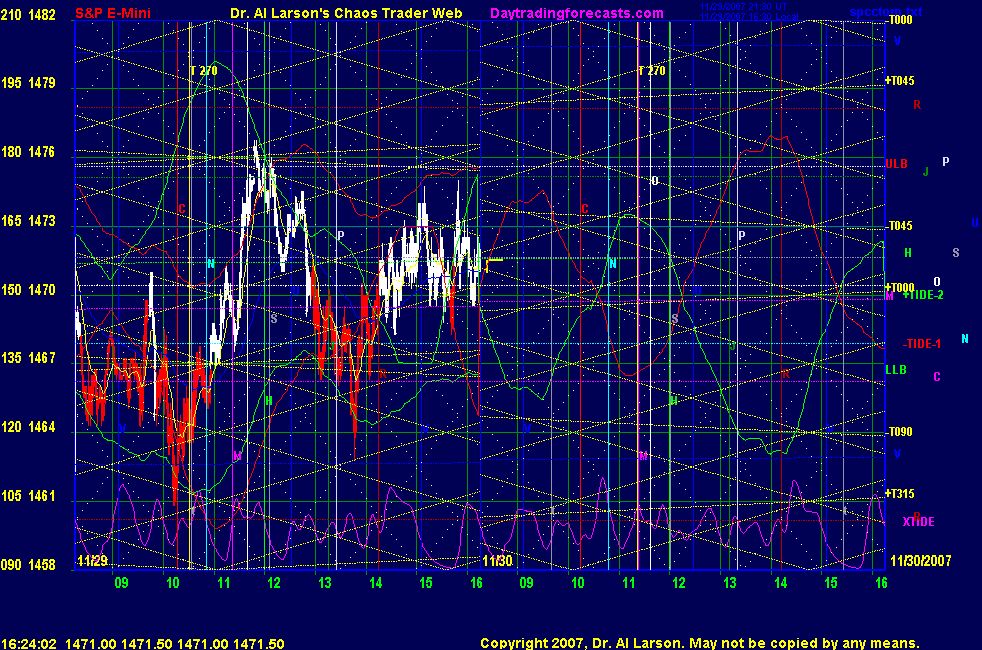Select the Dr. Al Larson's Chaos Trader Web heading
The width and height of the screenshot is (982, 650).
click(346, 13)
